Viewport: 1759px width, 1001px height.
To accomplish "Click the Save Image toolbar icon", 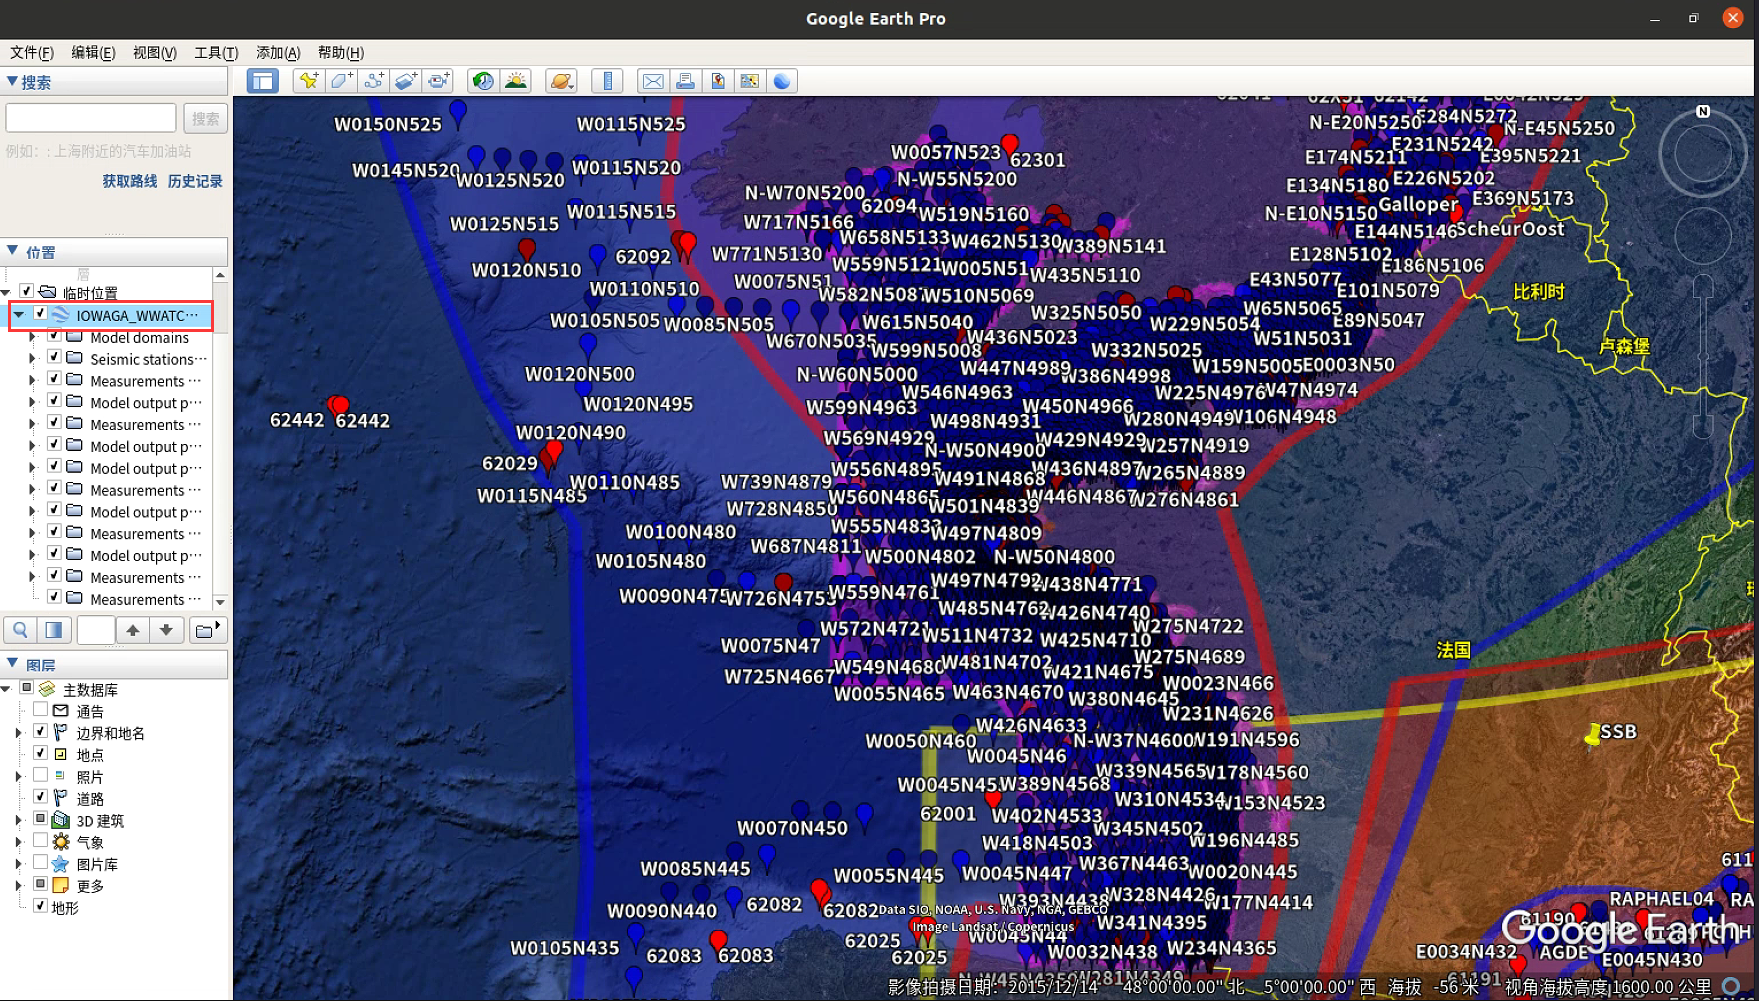I will 717,81.
